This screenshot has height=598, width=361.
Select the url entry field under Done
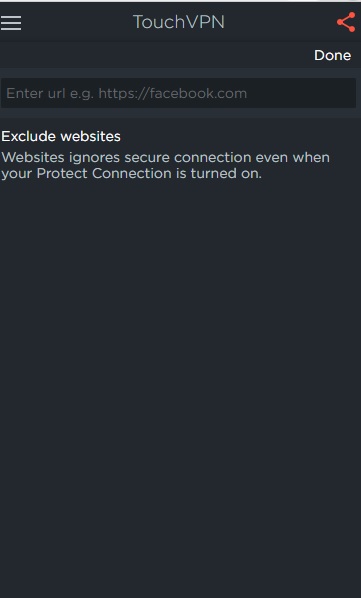tap(178, 93)
